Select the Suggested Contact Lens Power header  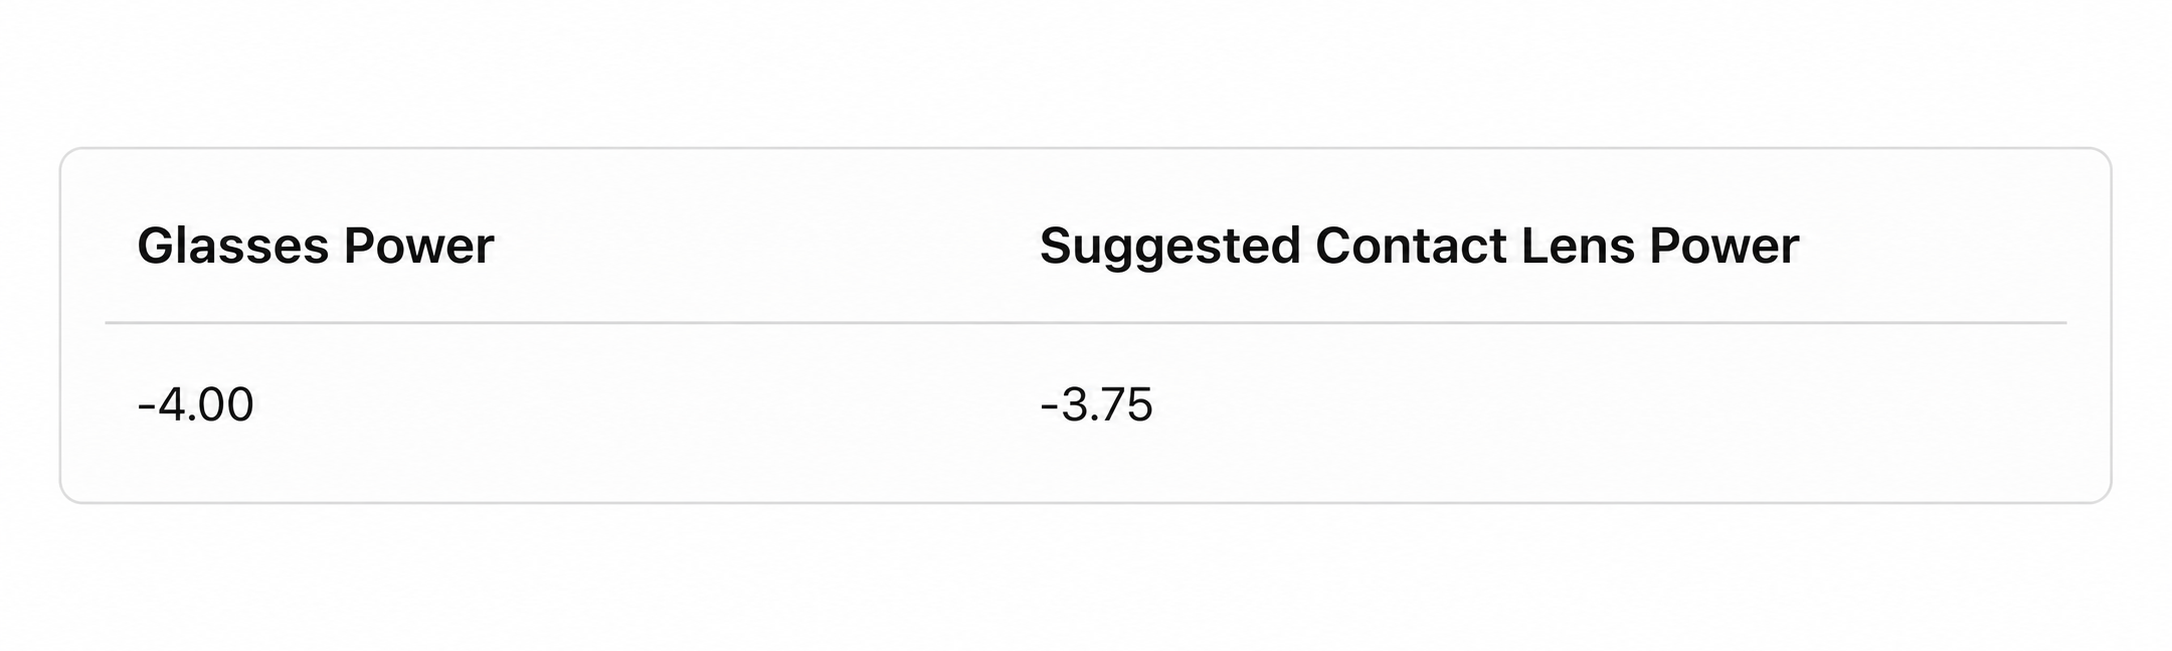pos(1419,246)
